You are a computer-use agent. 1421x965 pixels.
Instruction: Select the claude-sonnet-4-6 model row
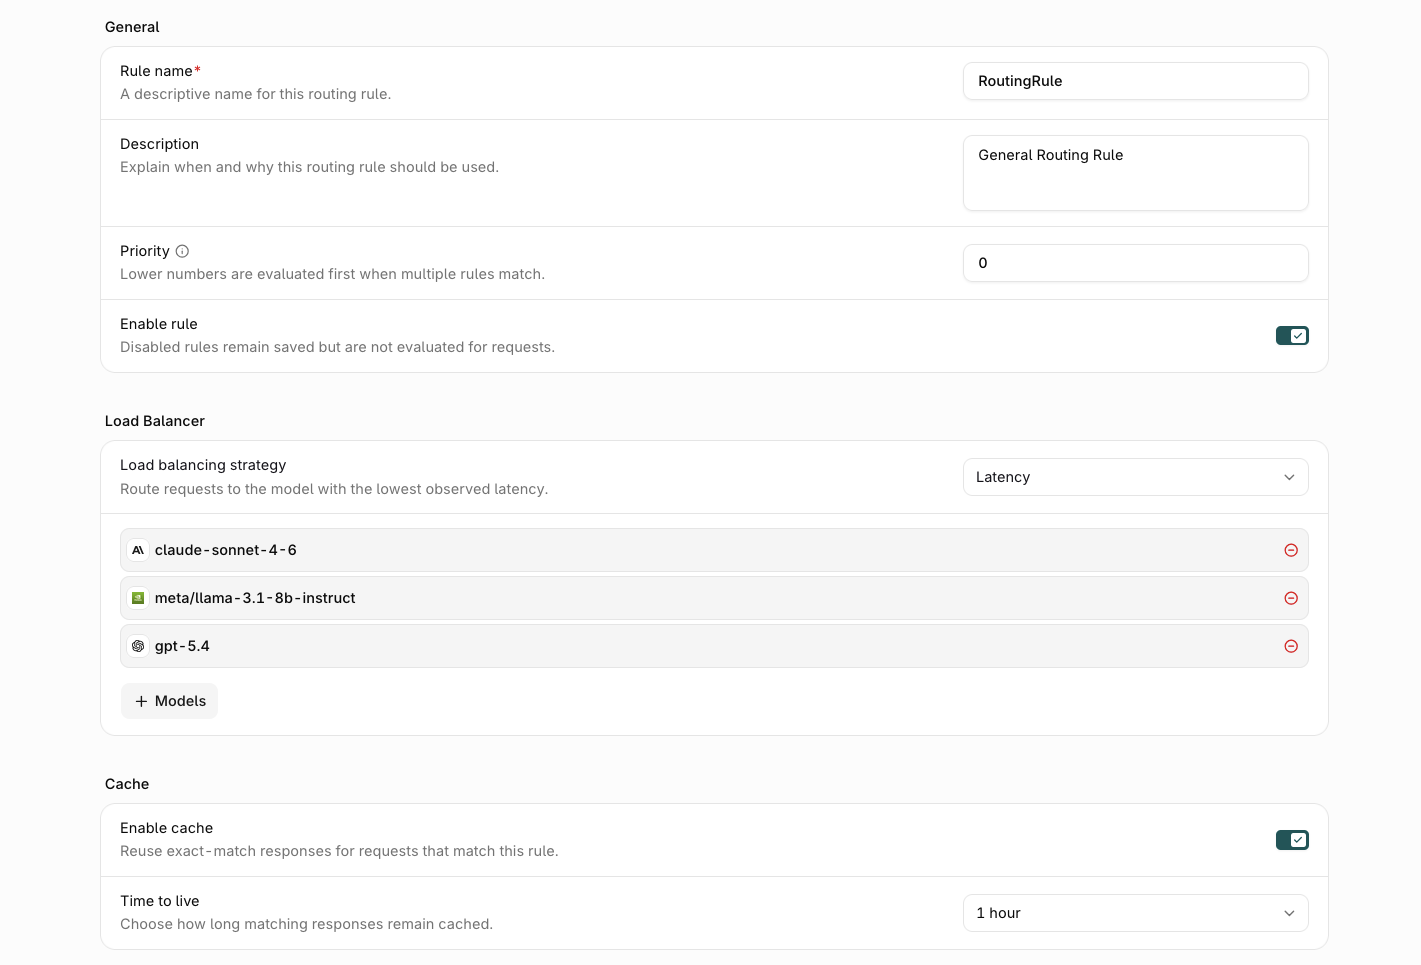point(714,550)
